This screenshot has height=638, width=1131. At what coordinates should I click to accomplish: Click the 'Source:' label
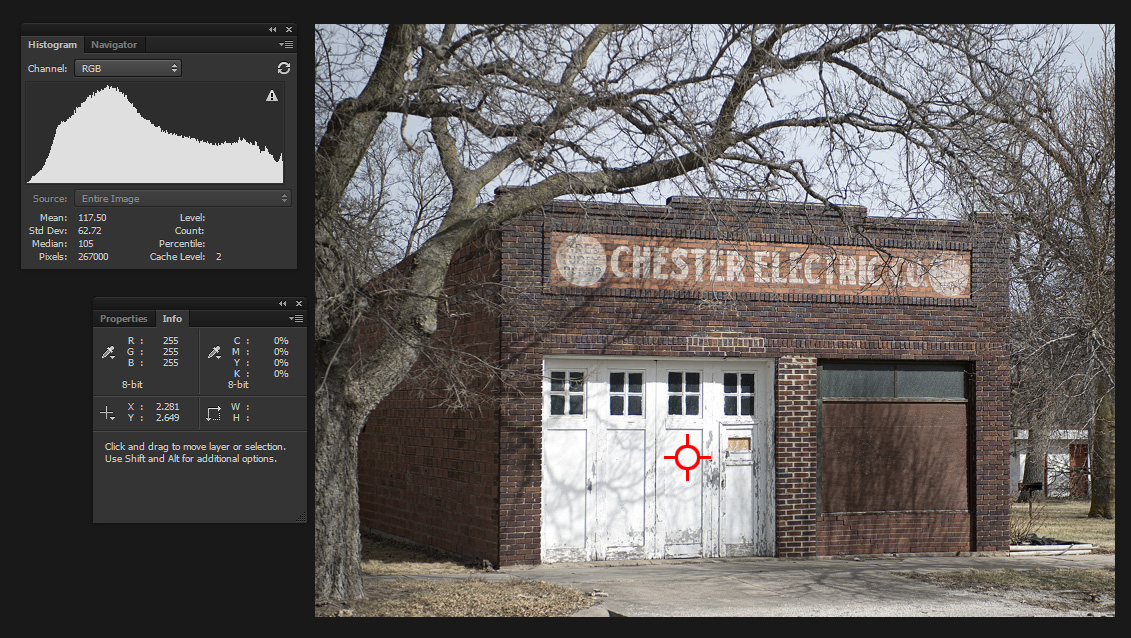[x=50, y=198]
